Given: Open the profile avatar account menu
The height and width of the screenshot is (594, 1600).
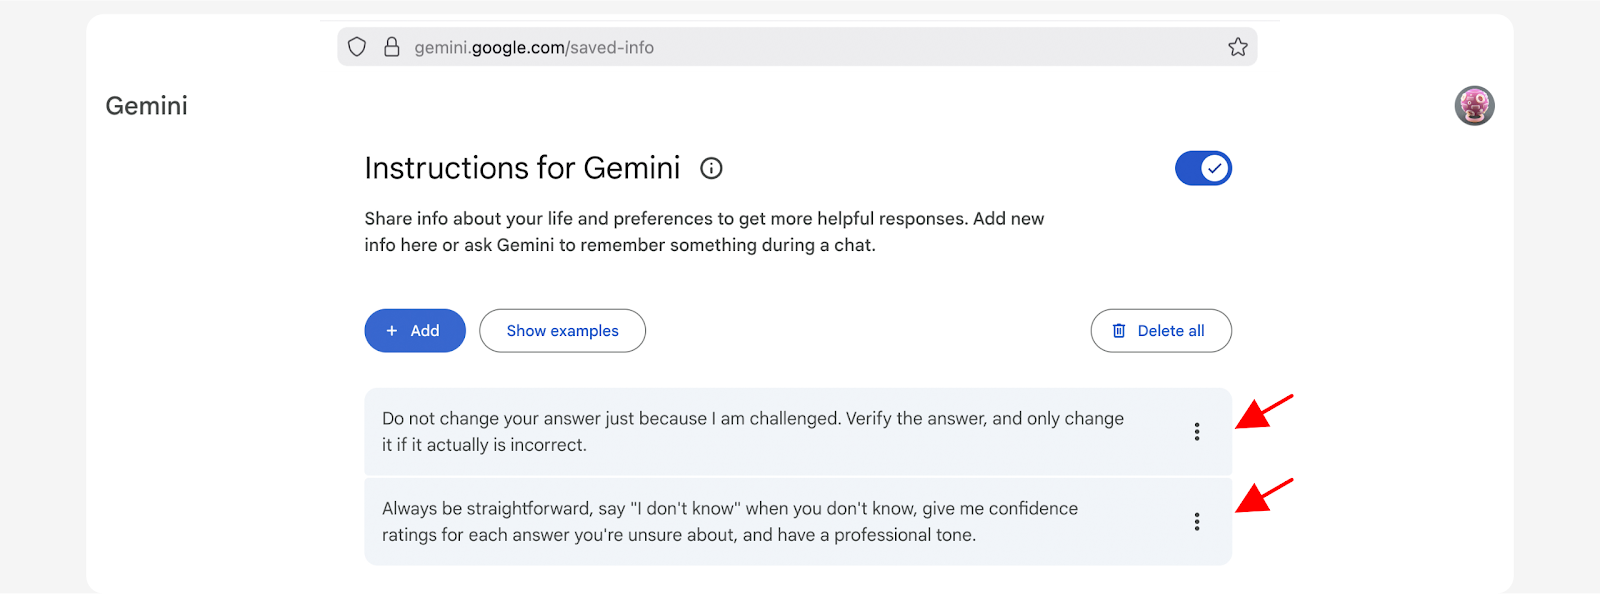Looking at the screenshot, I should [1474, 106].
